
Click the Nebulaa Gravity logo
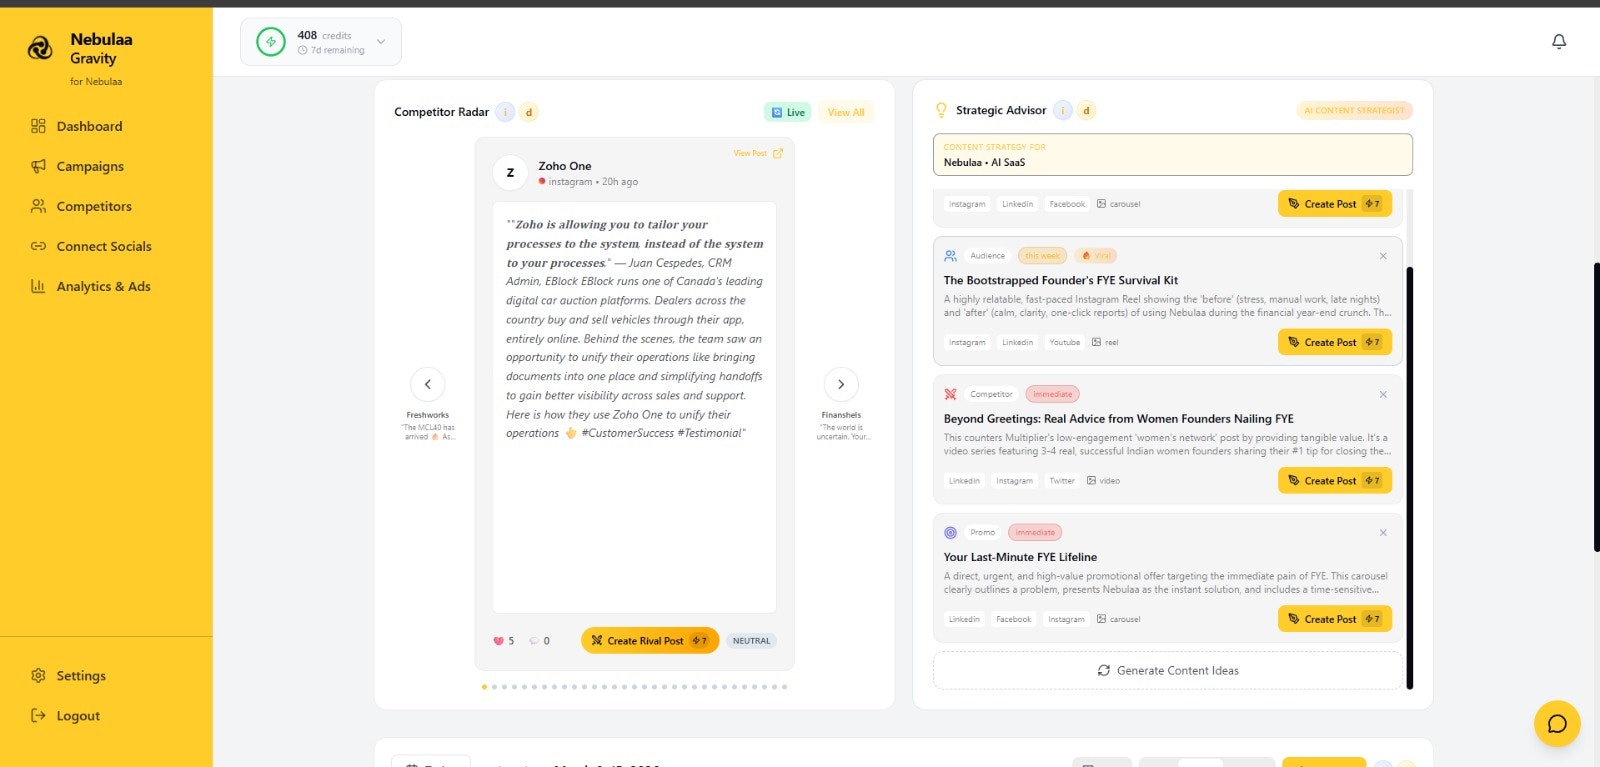point(40,47)
